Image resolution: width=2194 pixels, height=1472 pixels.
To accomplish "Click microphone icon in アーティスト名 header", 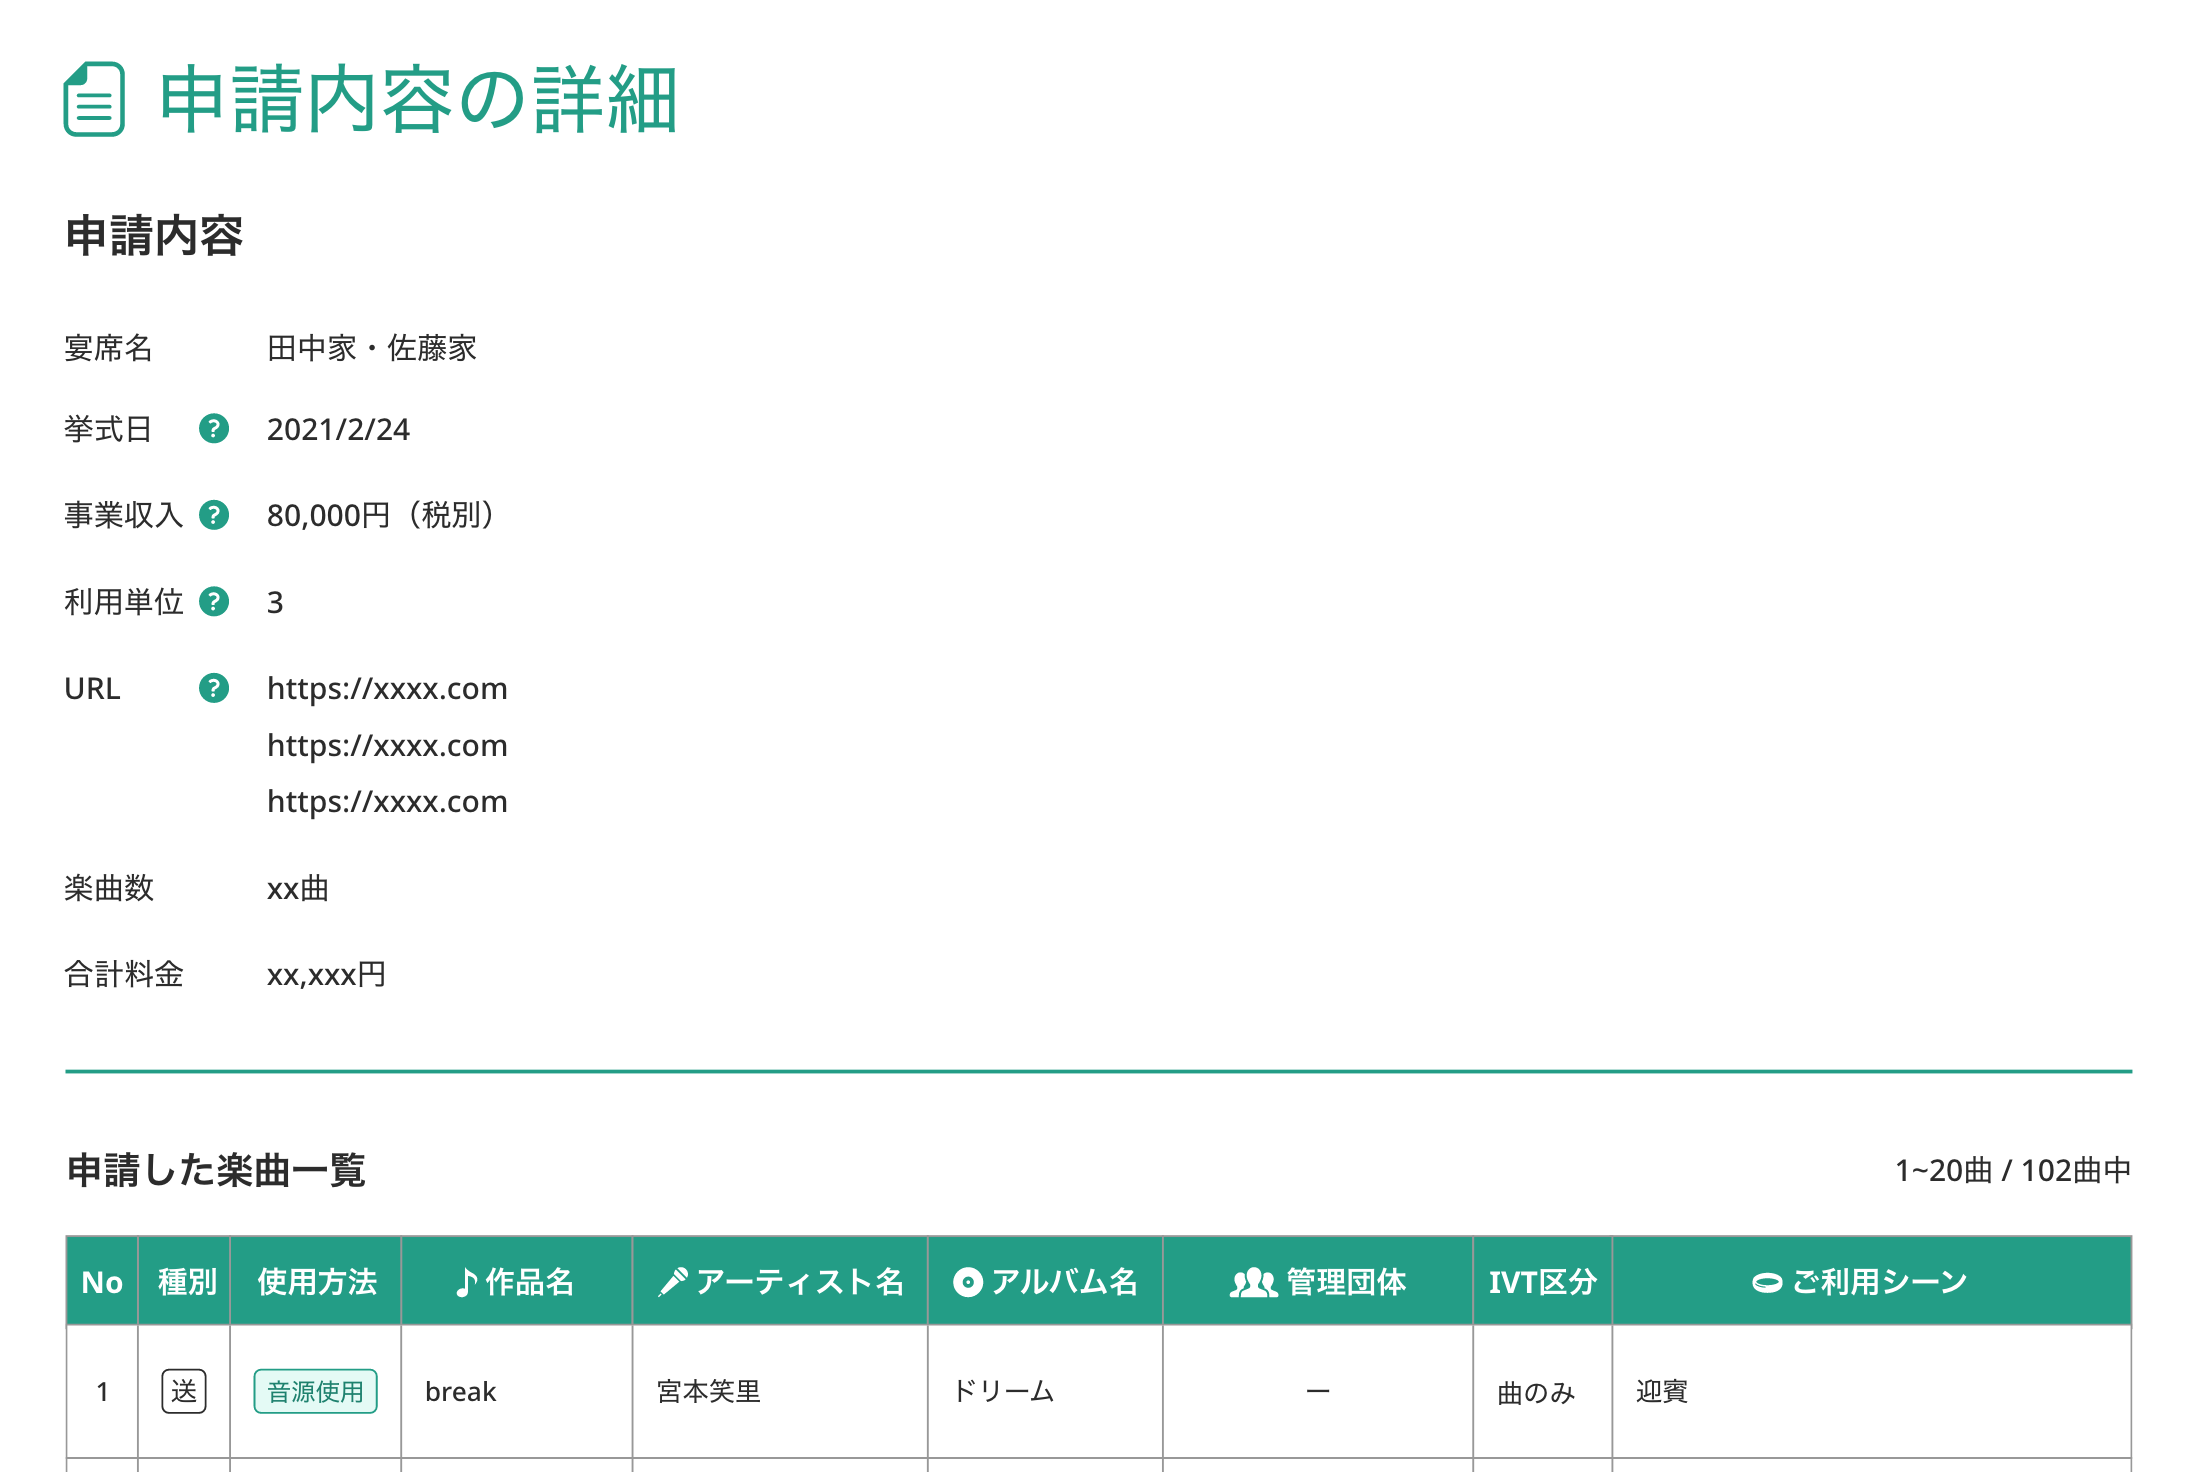I will click(673, 1282).
